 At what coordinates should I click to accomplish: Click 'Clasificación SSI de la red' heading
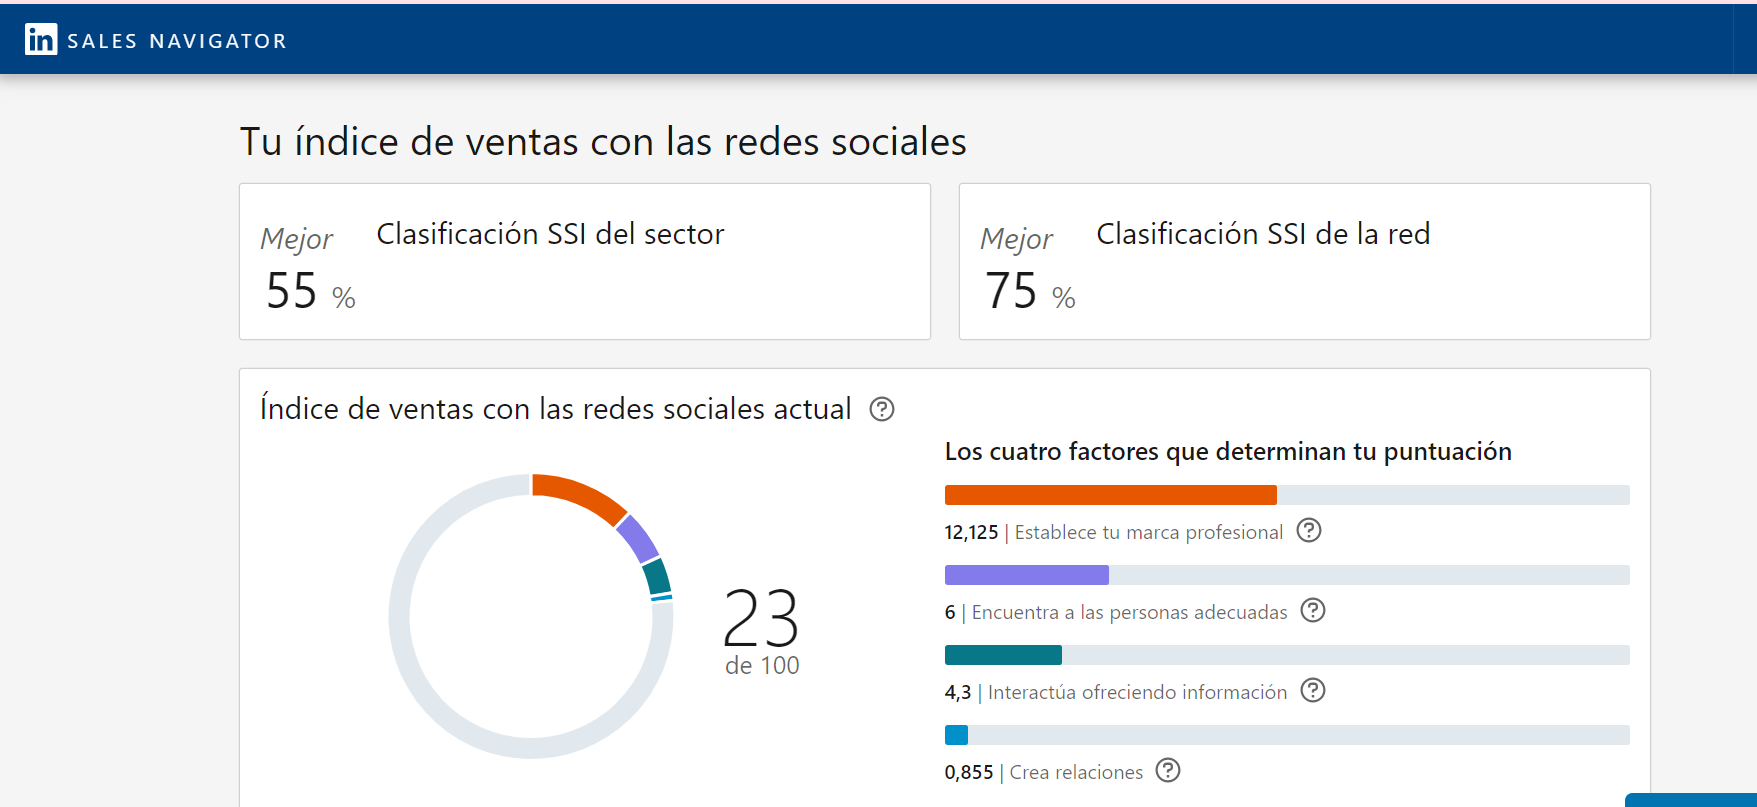pos(1263,234)
